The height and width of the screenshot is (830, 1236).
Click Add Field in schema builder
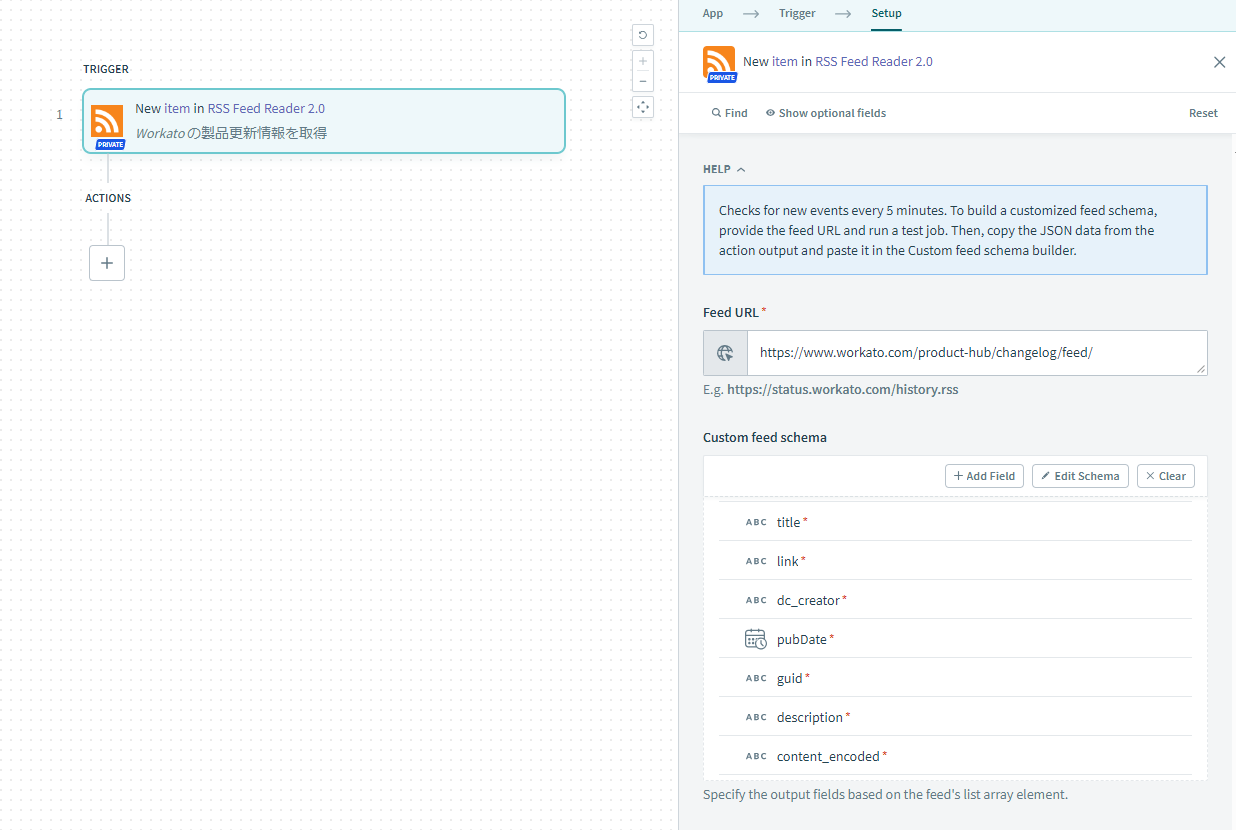(984, 476)
